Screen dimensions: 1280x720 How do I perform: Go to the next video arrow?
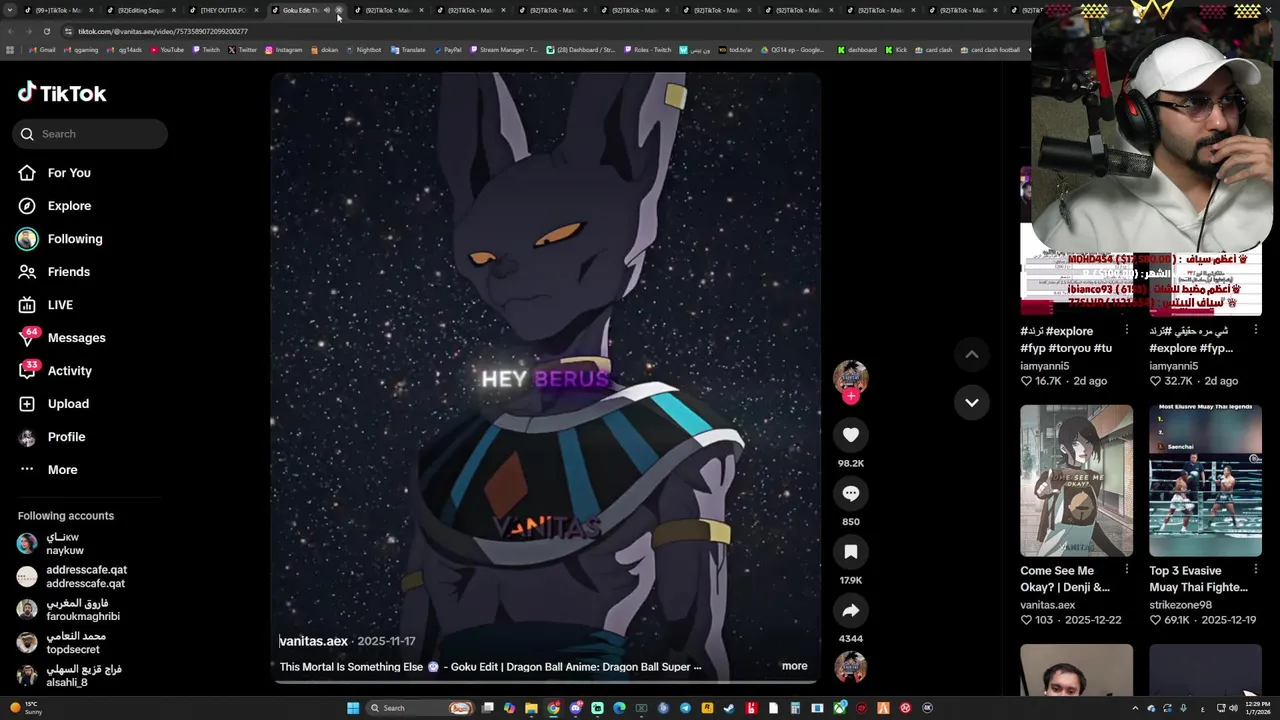click(971, 402)
